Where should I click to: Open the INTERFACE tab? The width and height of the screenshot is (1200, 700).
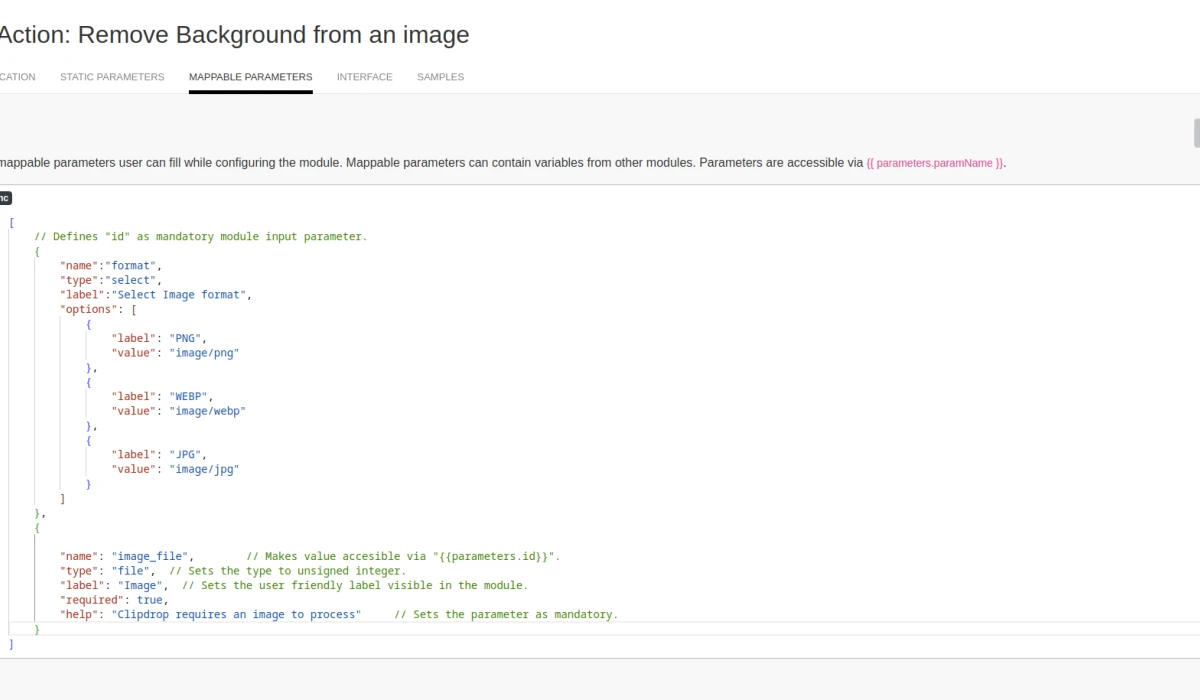(364, 76)
